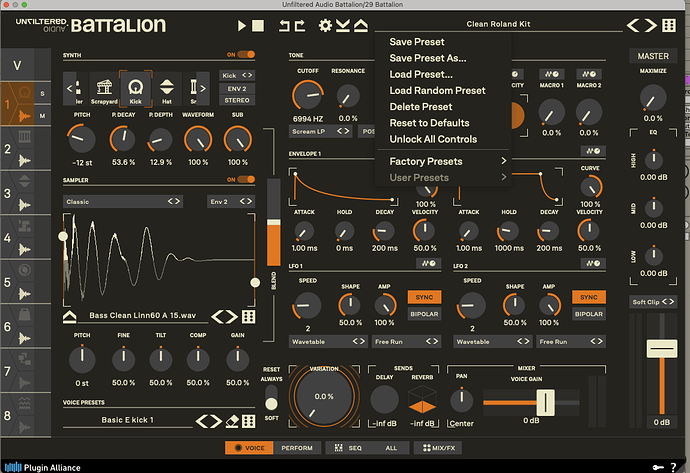
Task: Open the LFO 2 Wavetable selector
Action: point(492,341)
